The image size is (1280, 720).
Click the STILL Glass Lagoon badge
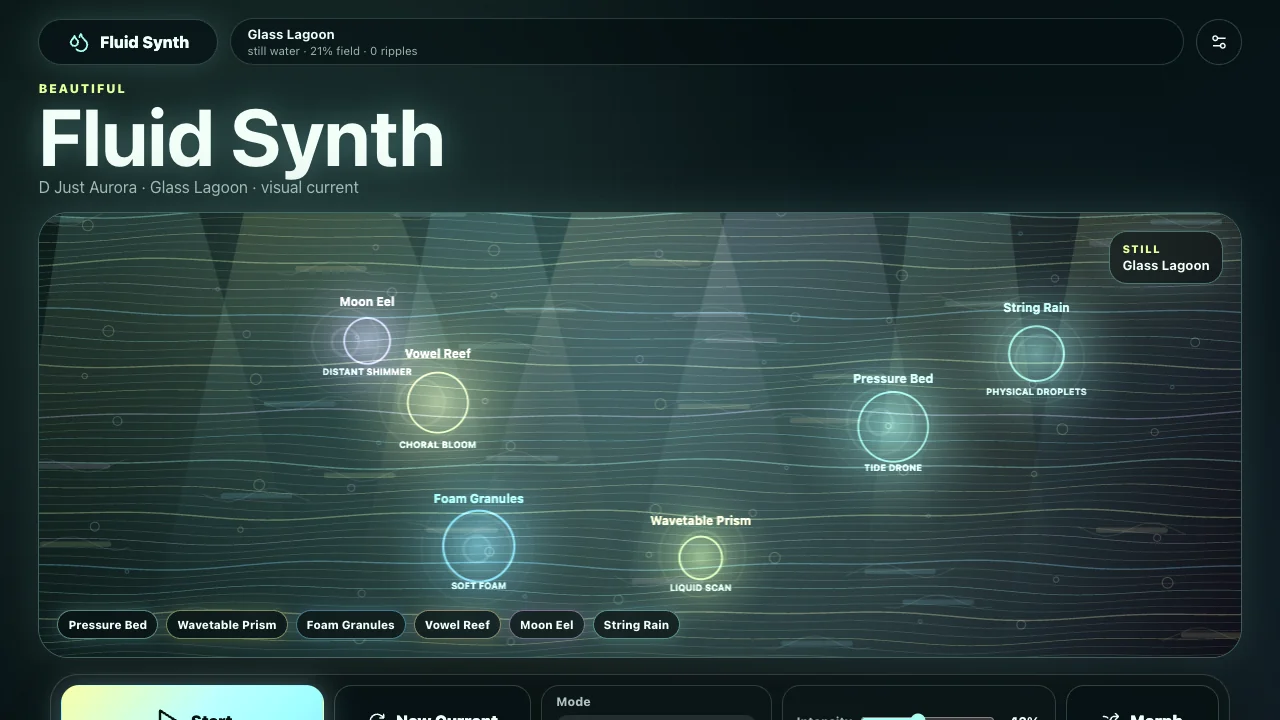pos(1166,258)
